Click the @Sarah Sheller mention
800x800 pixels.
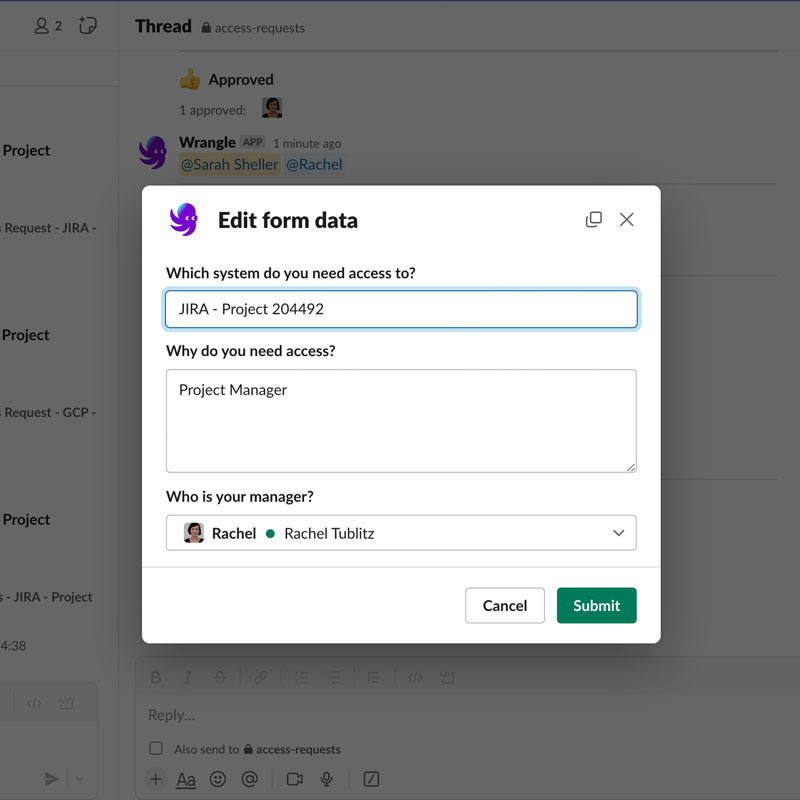(230, 164)
